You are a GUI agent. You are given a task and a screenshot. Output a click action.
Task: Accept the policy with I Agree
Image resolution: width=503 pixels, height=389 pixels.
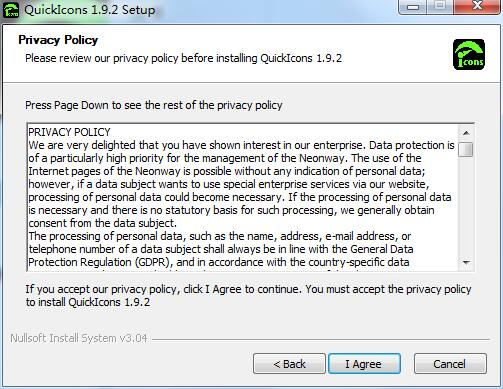[364, 364]
